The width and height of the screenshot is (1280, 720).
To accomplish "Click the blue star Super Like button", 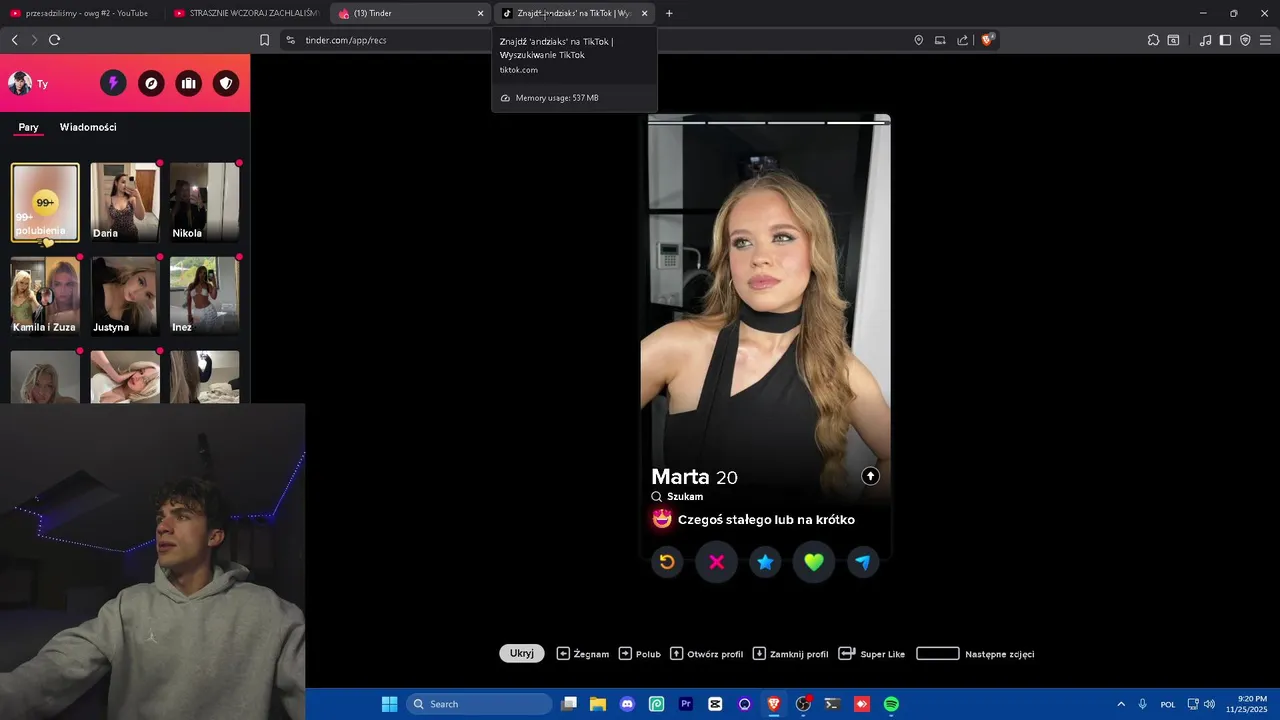I will (765, 562).
